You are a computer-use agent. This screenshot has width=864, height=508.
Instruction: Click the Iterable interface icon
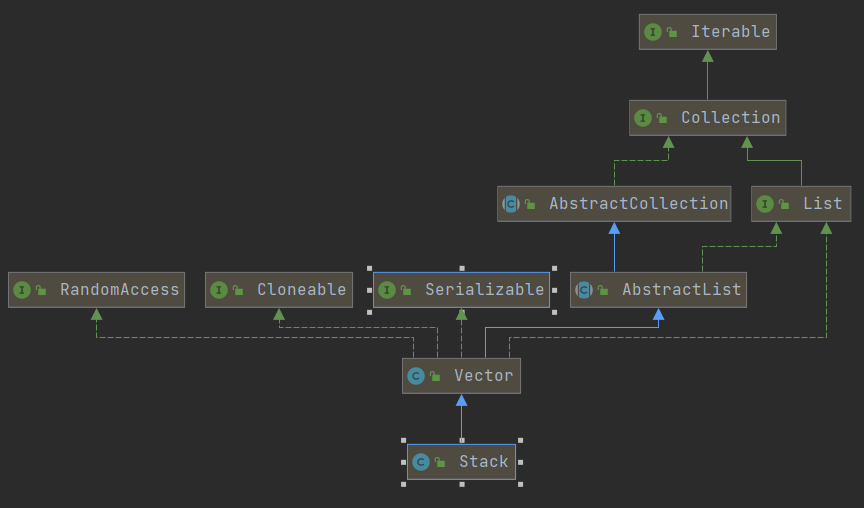tap(653, 32)
